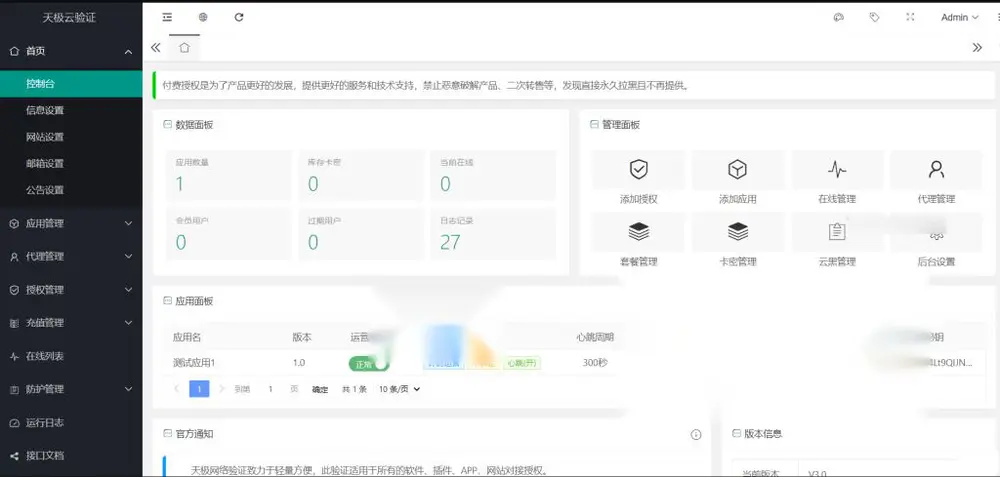Click the 后台设置 gear icon
Viewport: 1000px width, 477px height.
[936, 233]
